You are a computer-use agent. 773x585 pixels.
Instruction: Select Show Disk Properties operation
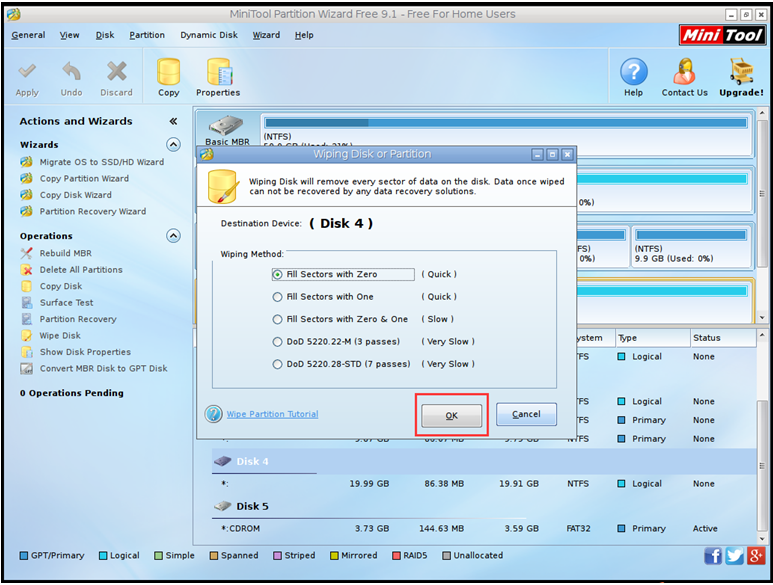(x=85, y=352)
